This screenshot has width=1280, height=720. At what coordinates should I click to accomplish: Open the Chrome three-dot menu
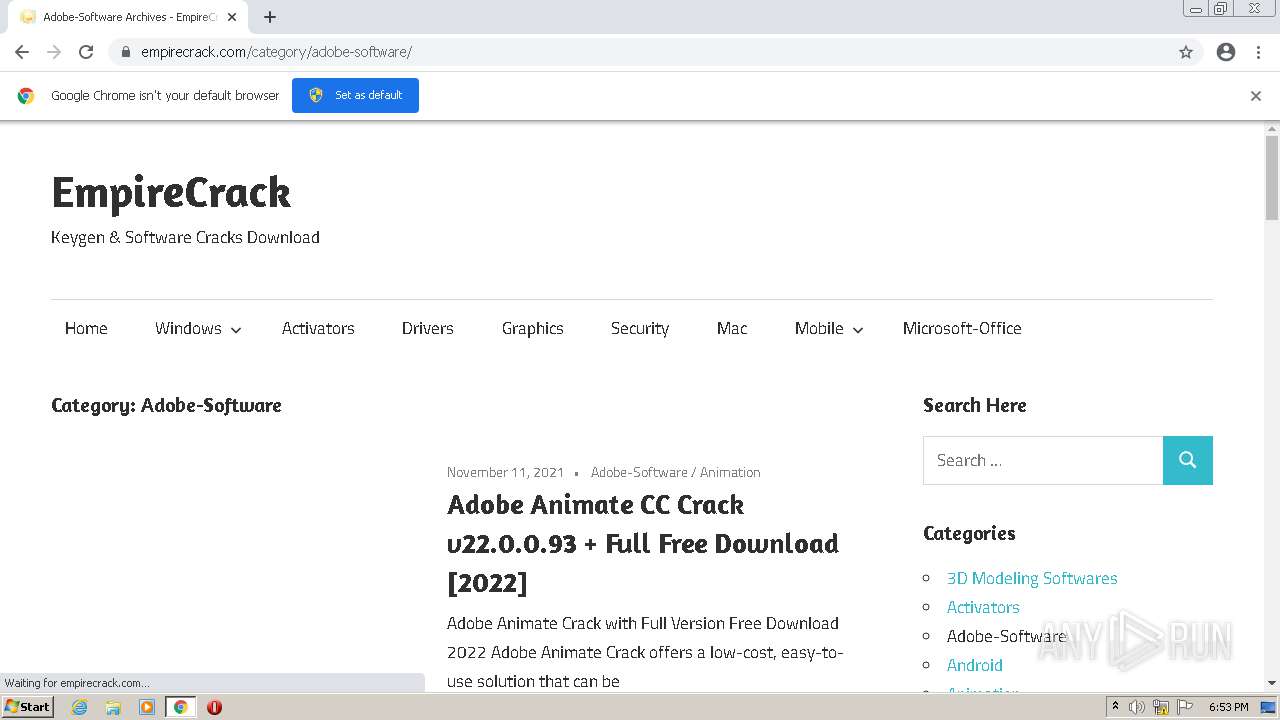tap(1258, 52)
